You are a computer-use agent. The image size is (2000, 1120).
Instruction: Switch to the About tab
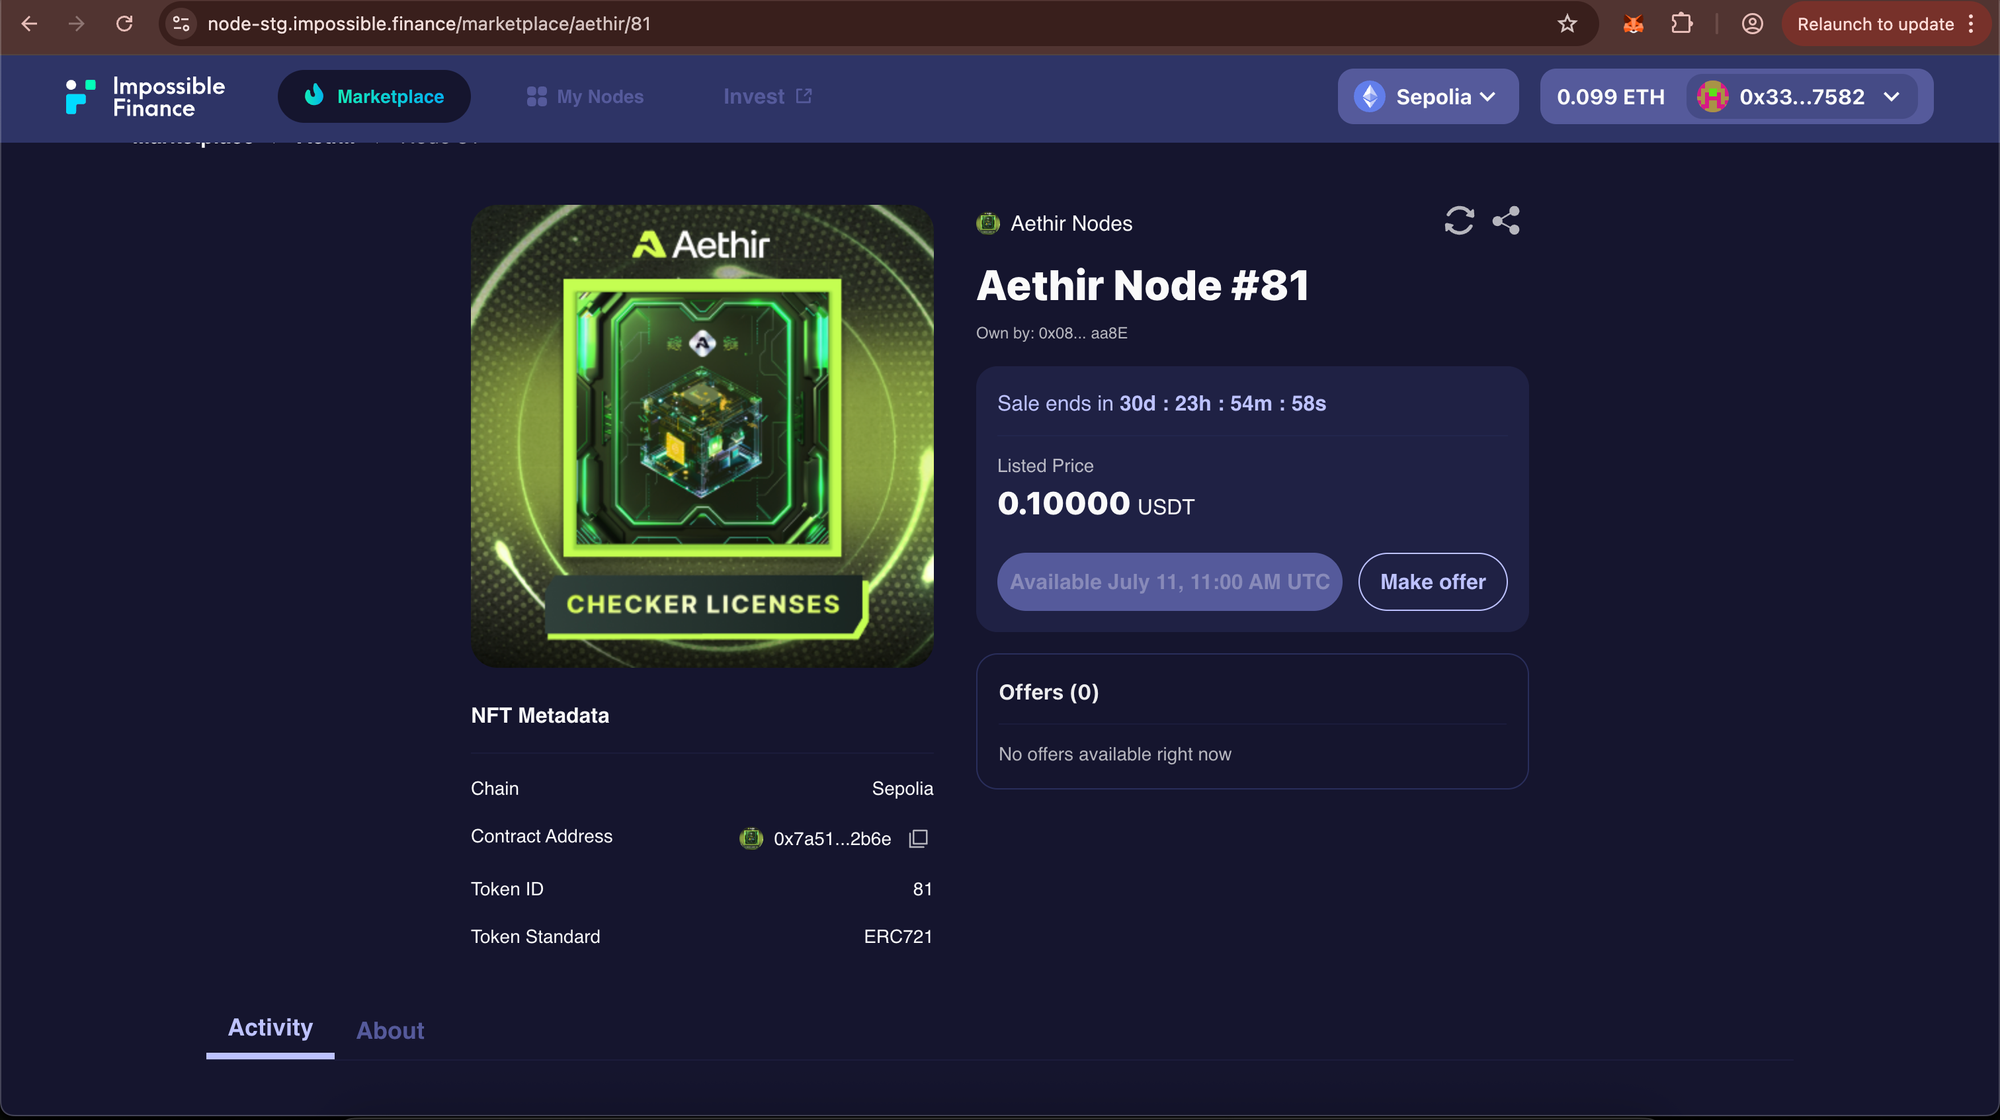[390, 1031]
